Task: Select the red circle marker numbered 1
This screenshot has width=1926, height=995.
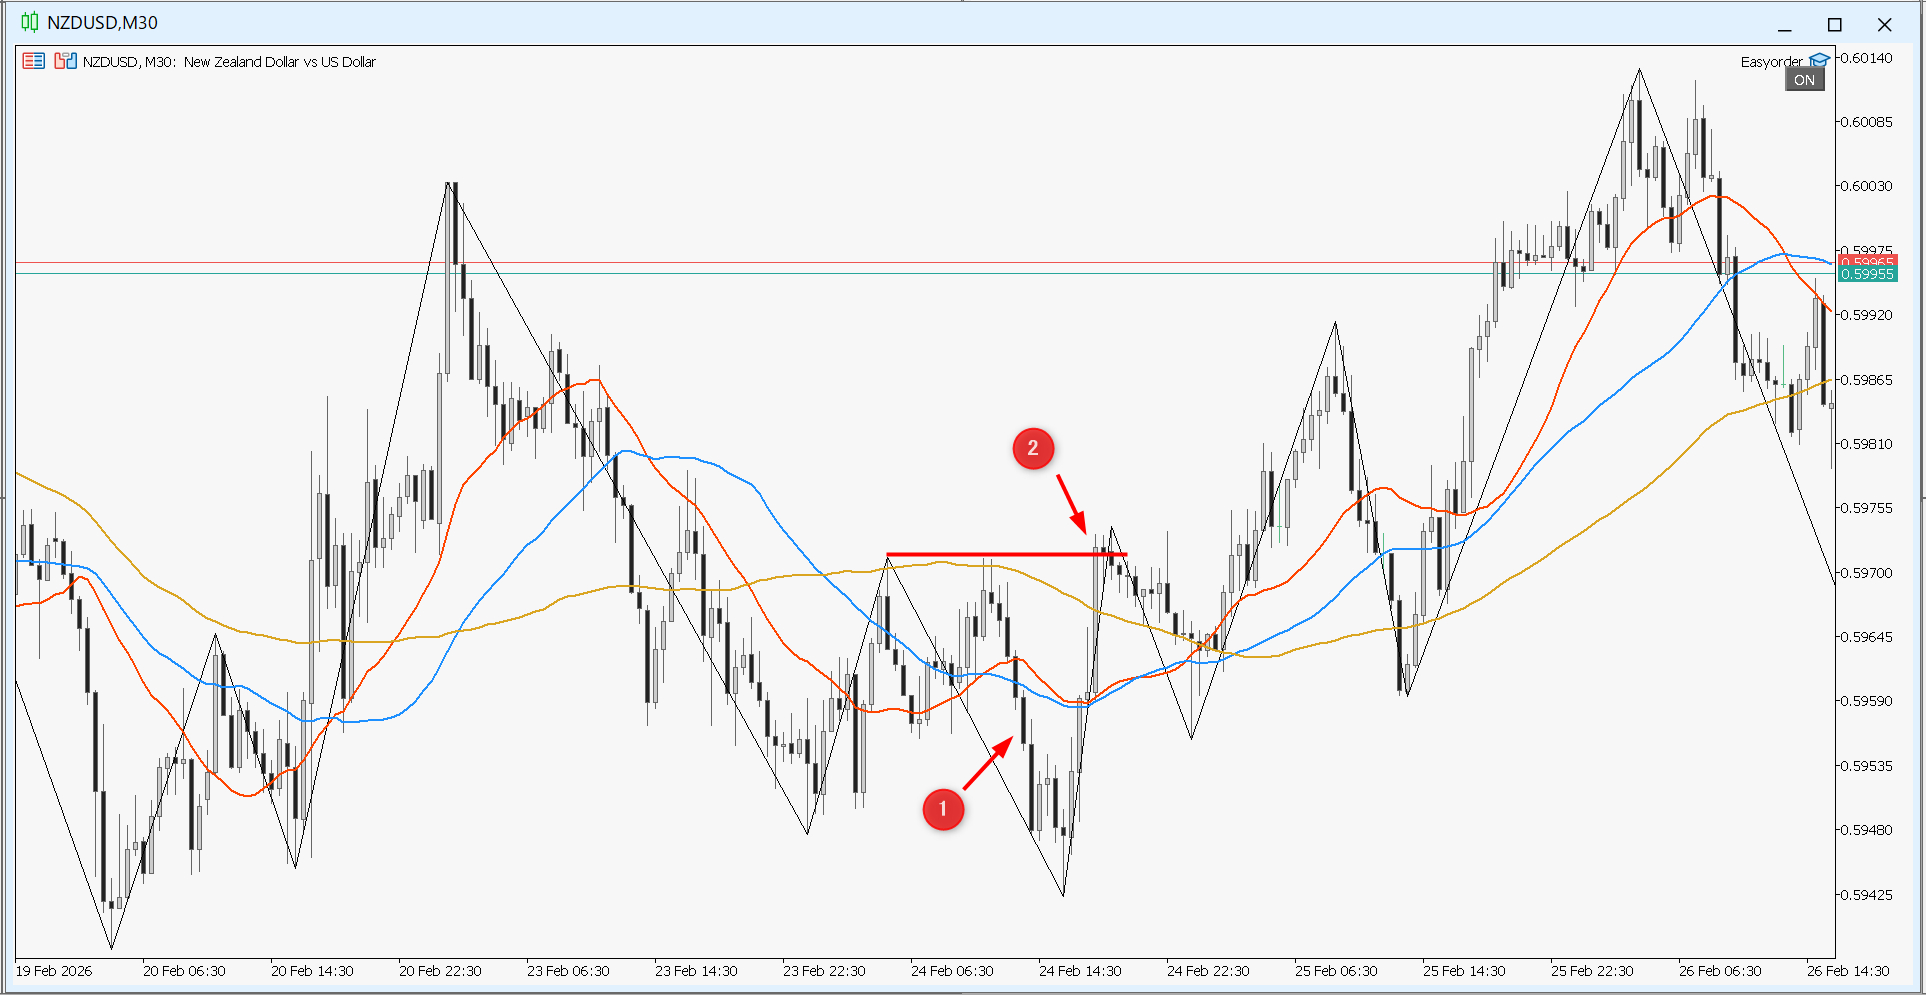Action: (x=943, y=809)
